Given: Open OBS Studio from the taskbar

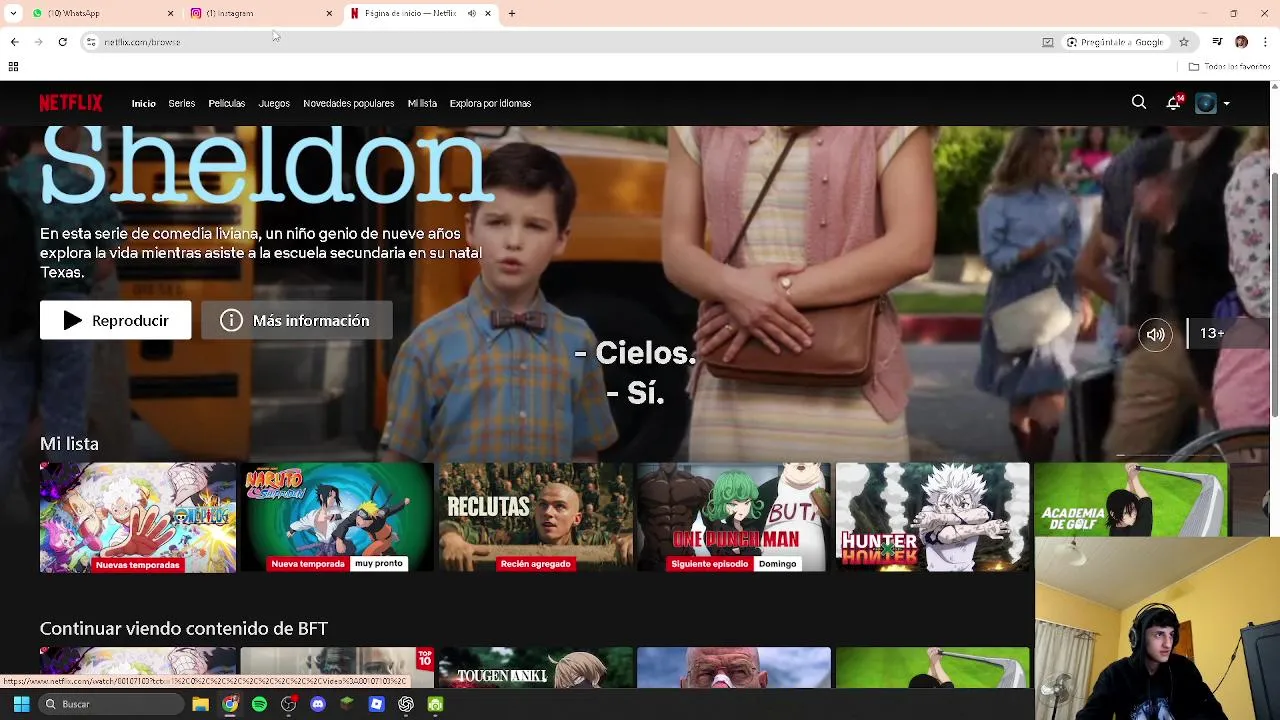Looking at the screenshot, I should [289, 704].
